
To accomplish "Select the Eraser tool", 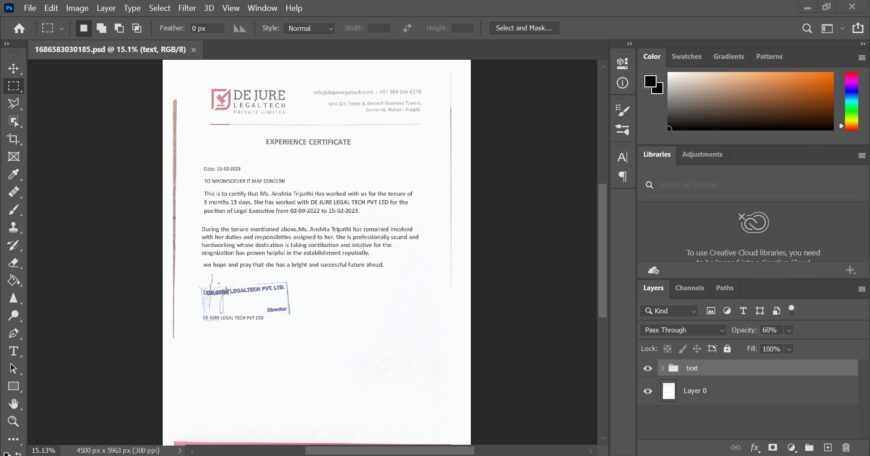I will [13, 263].
